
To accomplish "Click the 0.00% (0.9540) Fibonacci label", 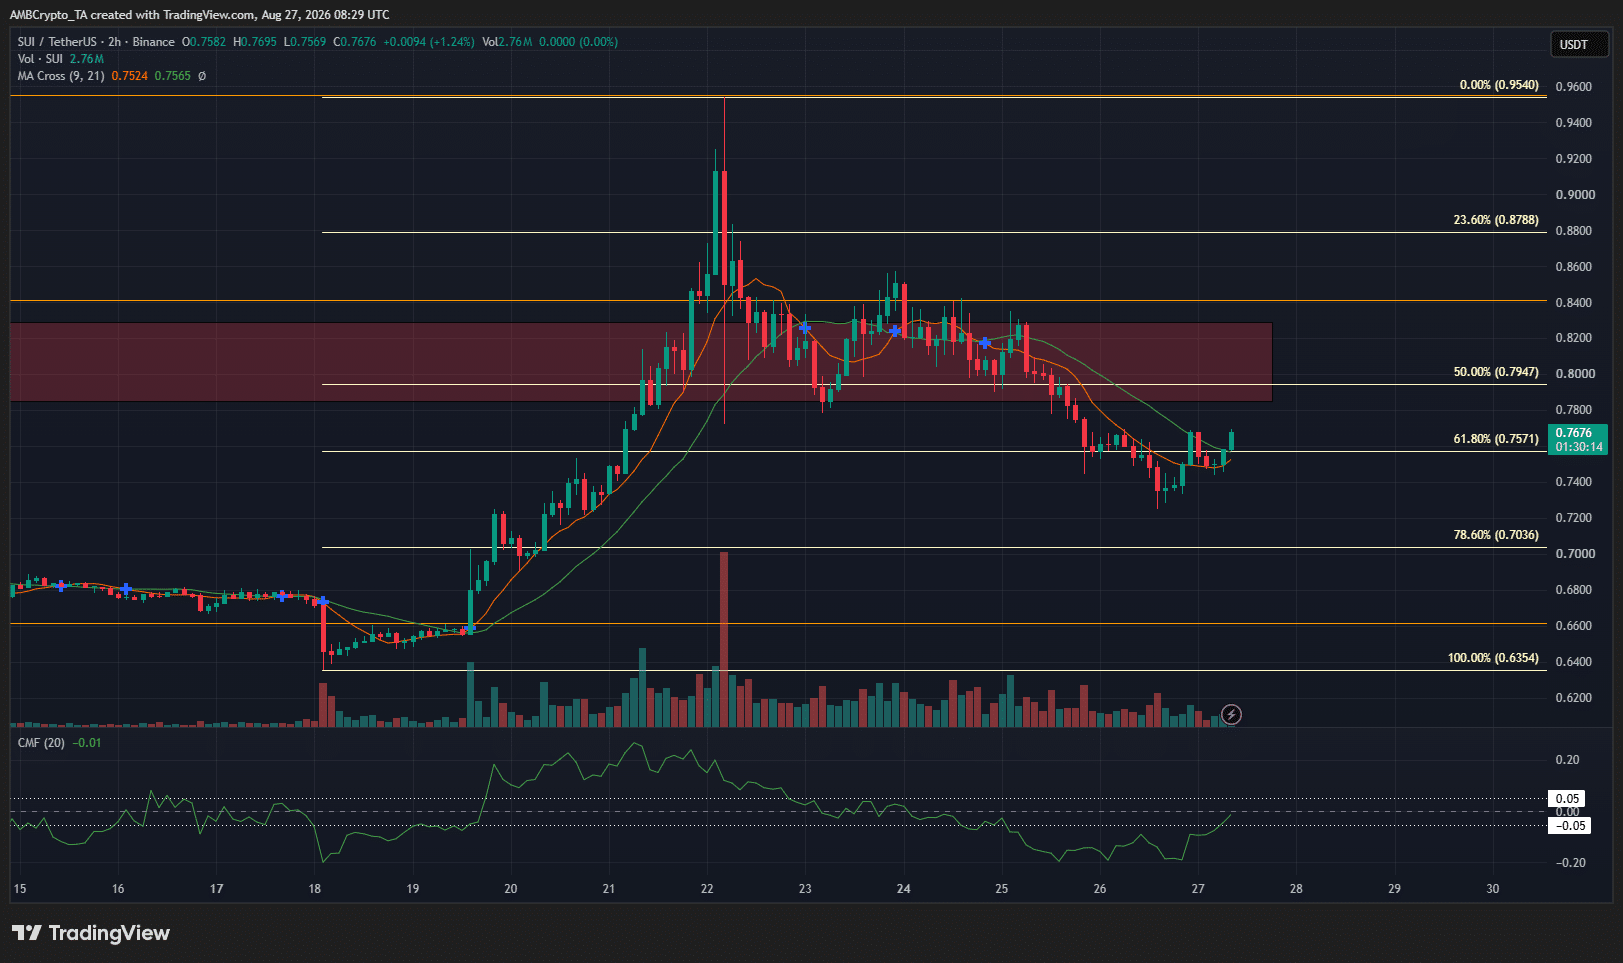I will tap(1499, 85).
